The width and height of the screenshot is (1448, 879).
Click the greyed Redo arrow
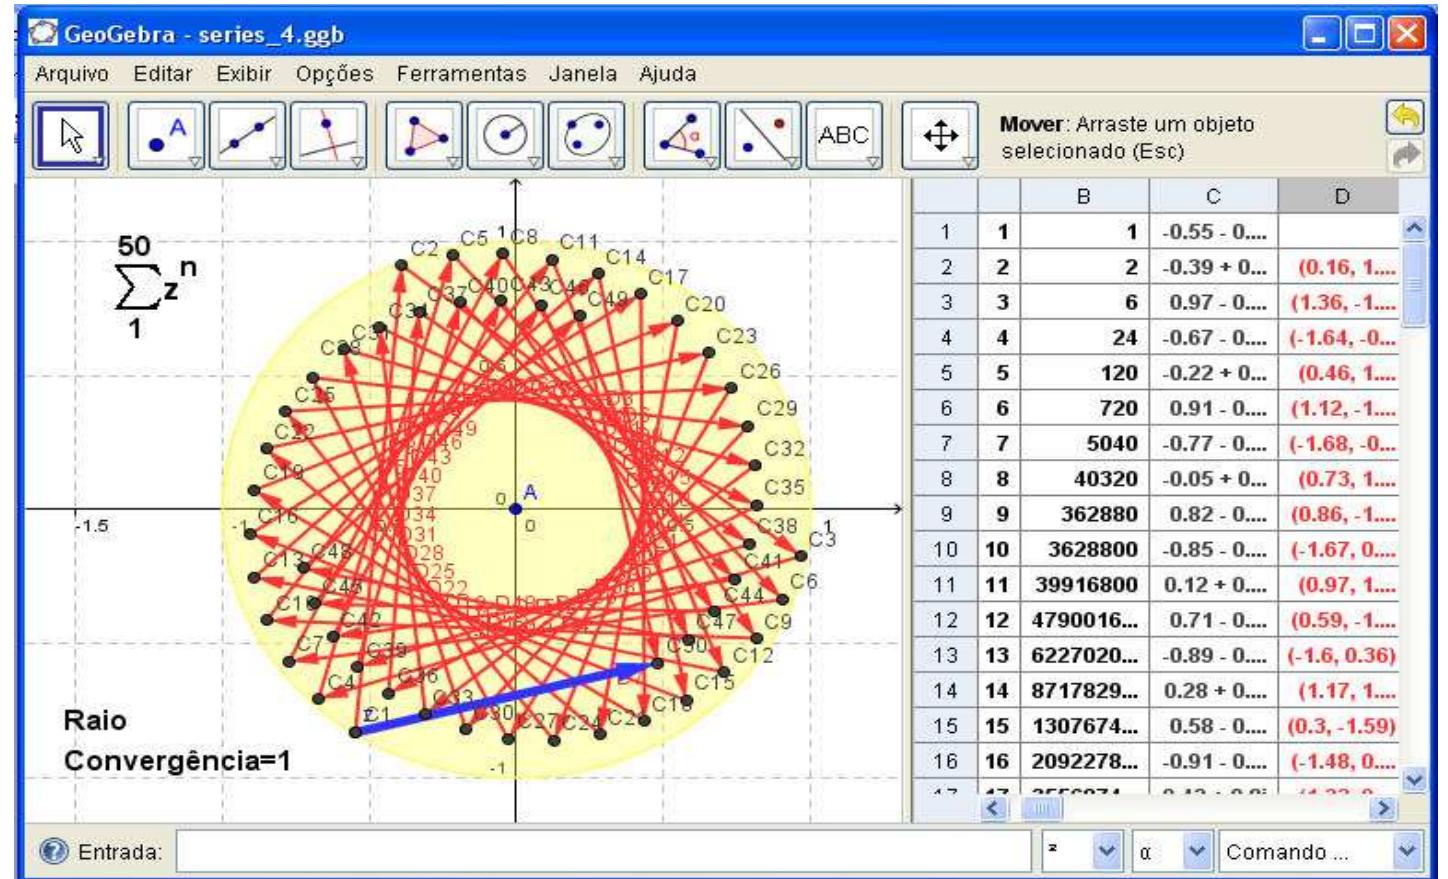click(1405, 154)
